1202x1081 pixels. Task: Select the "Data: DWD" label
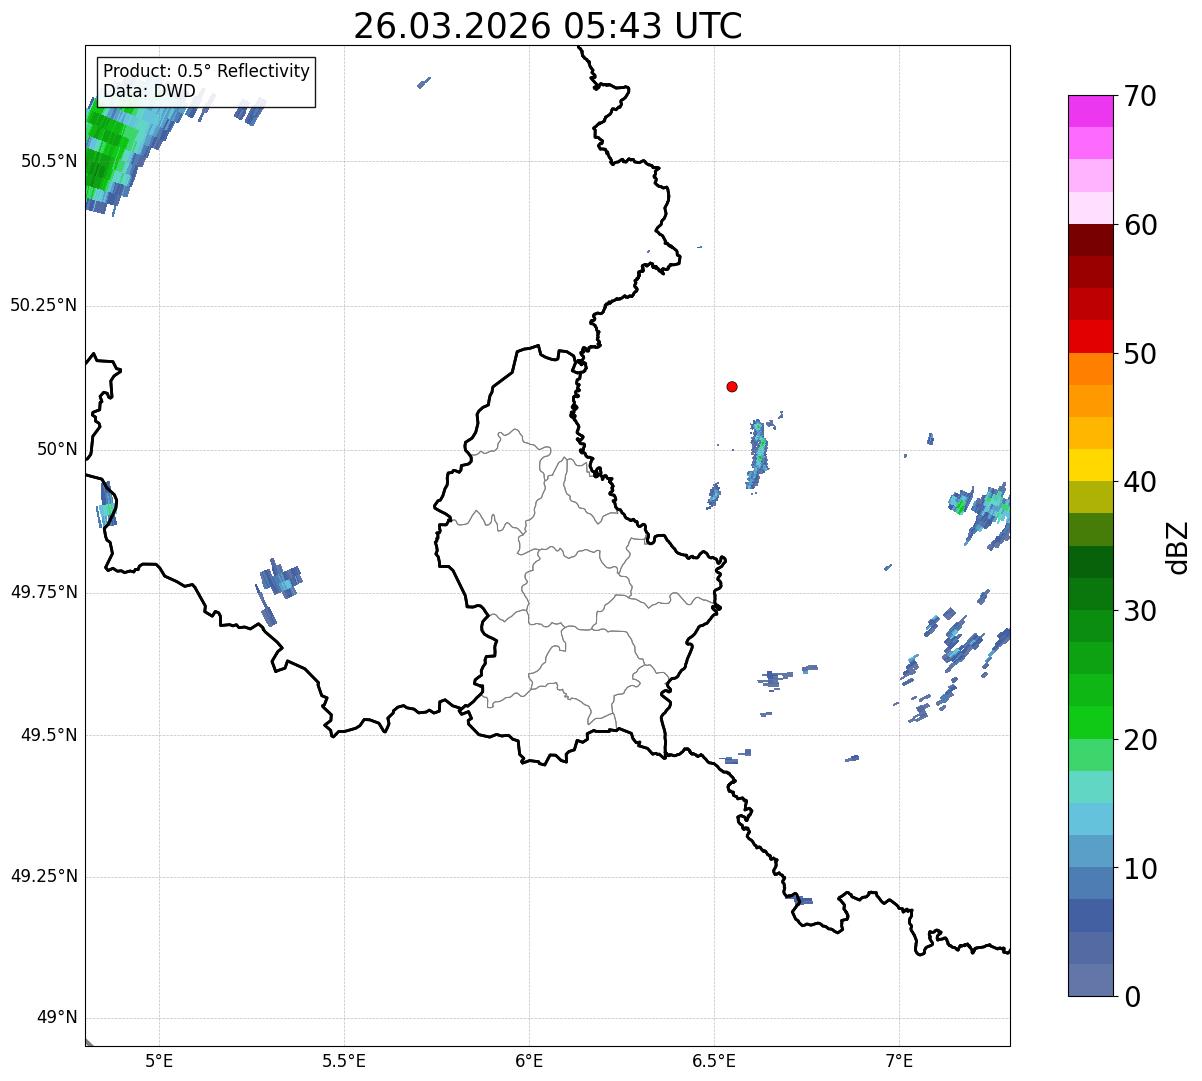149,91
